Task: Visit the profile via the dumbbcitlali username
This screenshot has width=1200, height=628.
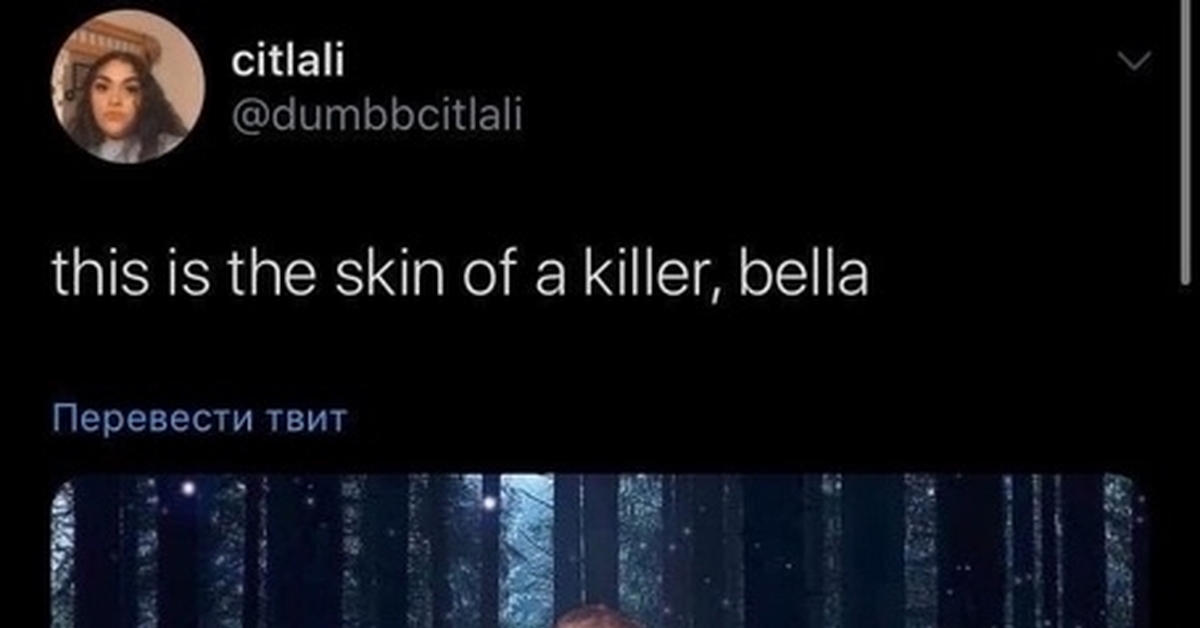Action: pyautogui.click(x=377, y=117)
